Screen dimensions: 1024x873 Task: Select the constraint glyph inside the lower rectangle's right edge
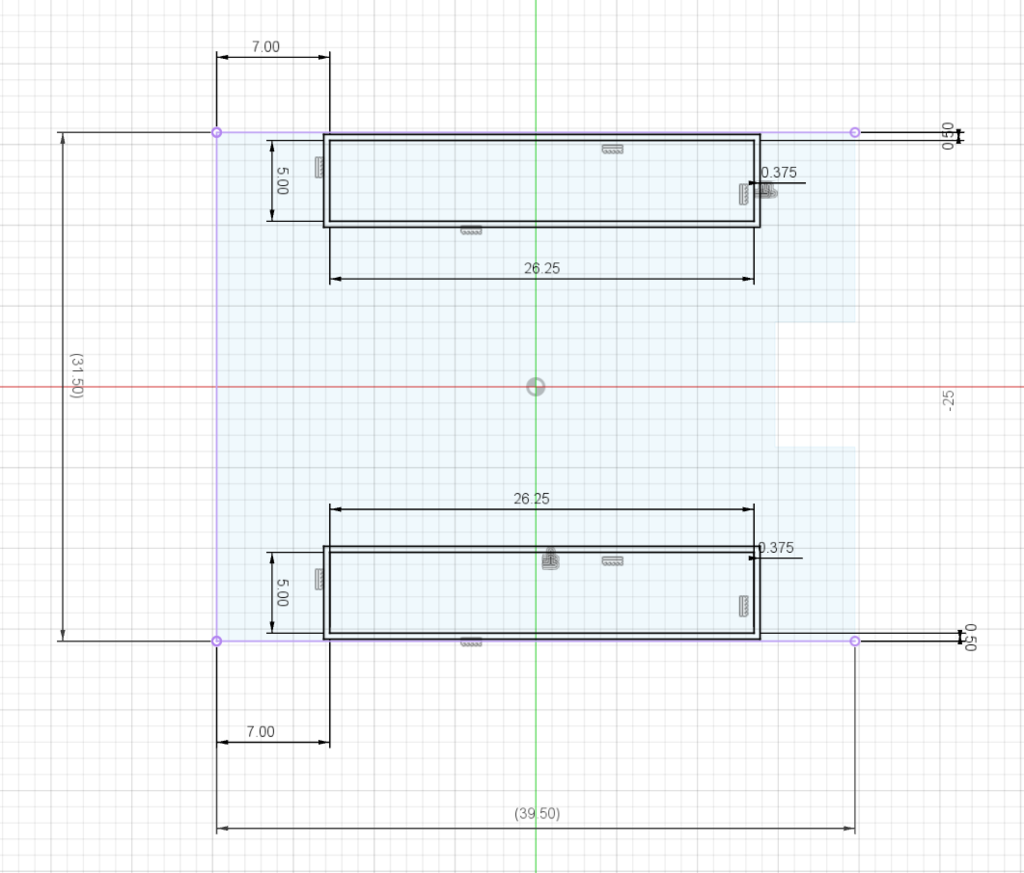pos(744,606)
